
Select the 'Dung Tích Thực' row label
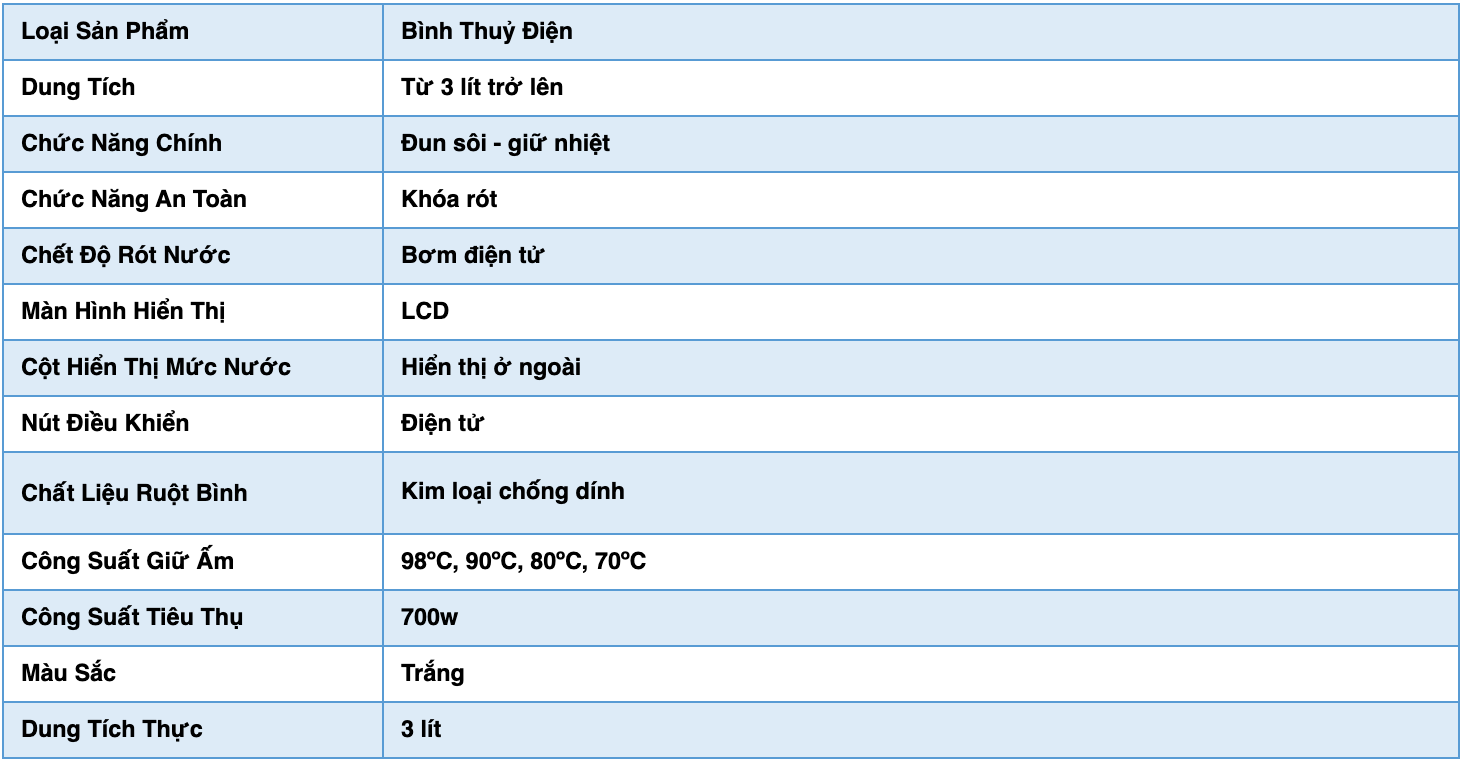112,729
